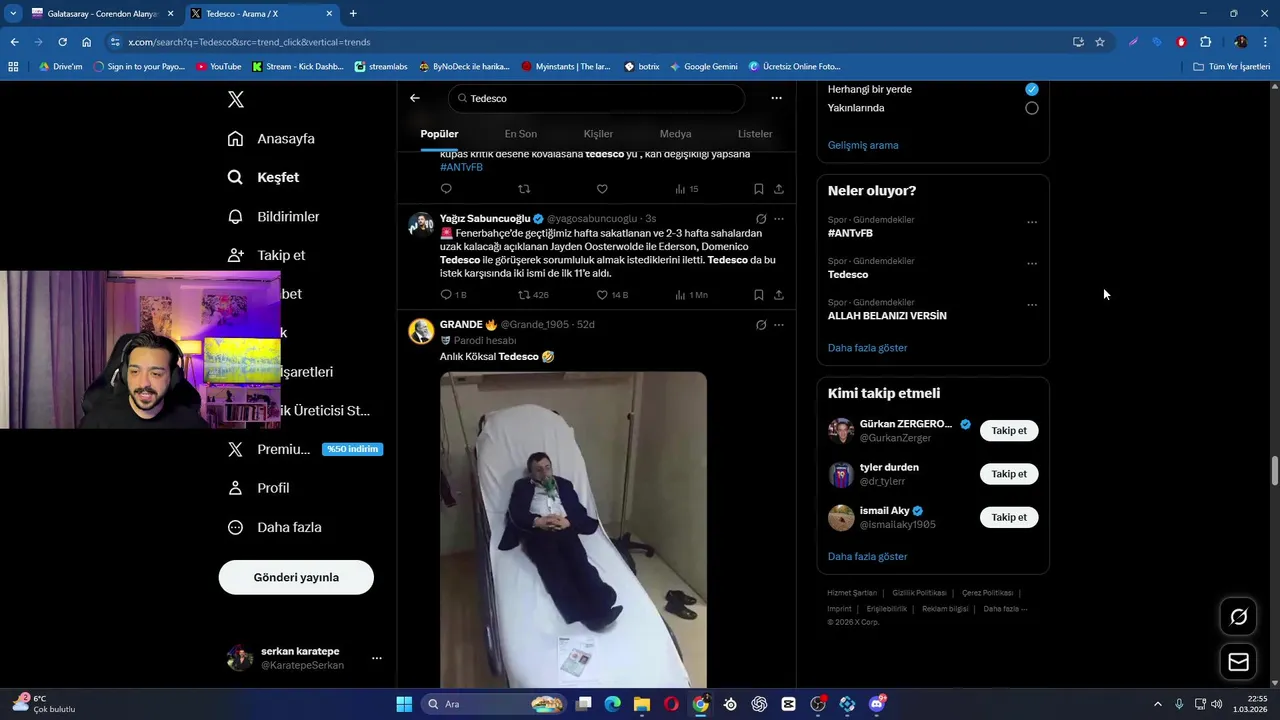Bookmark Yağız Sabuncuoğlu's post
The width and height of the screenshot is (1280, 720).
pos(759,295)
